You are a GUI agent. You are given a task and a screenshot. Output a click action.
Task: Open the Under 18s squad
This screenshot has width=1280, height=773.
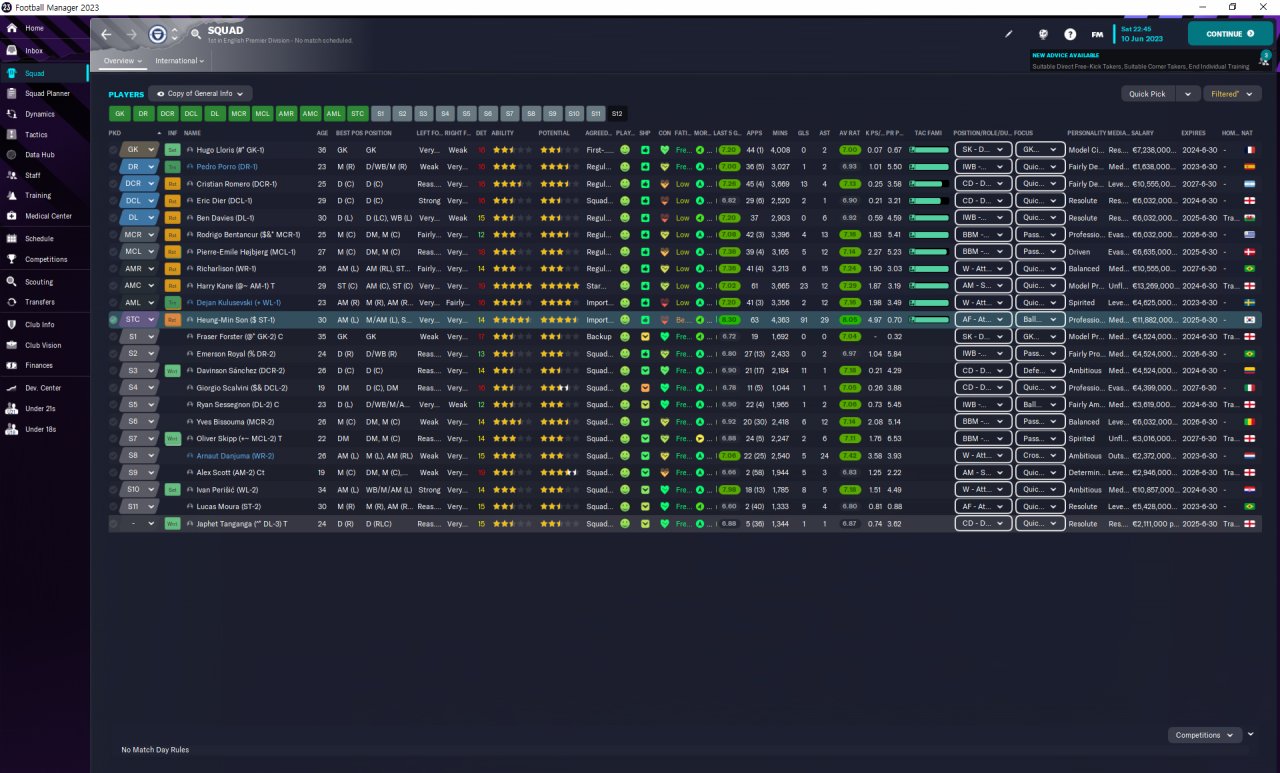tap(41, 429)
